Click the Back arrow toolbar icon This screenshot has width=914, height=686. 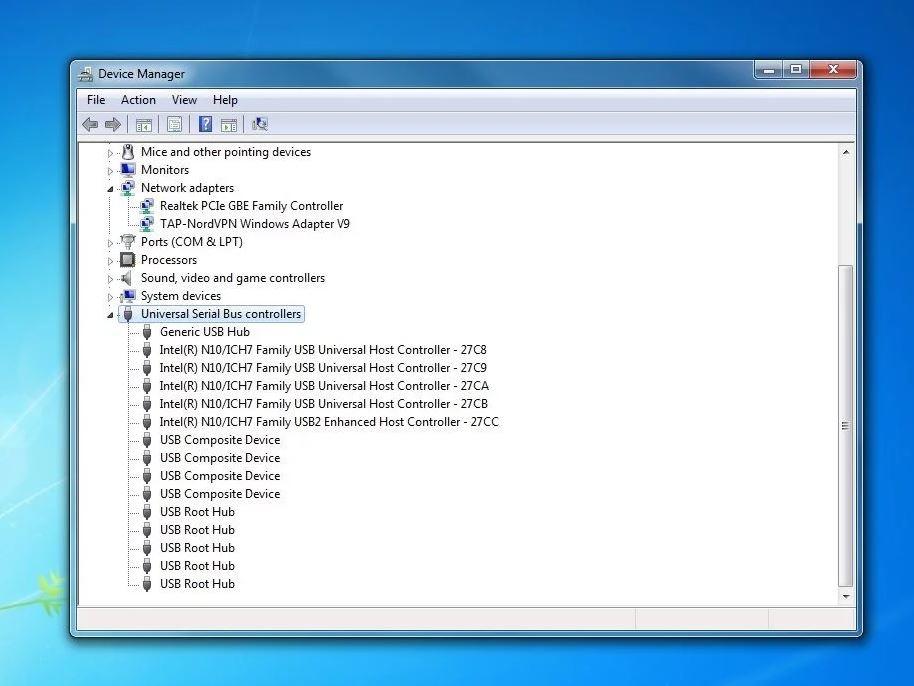pos(90,124)
